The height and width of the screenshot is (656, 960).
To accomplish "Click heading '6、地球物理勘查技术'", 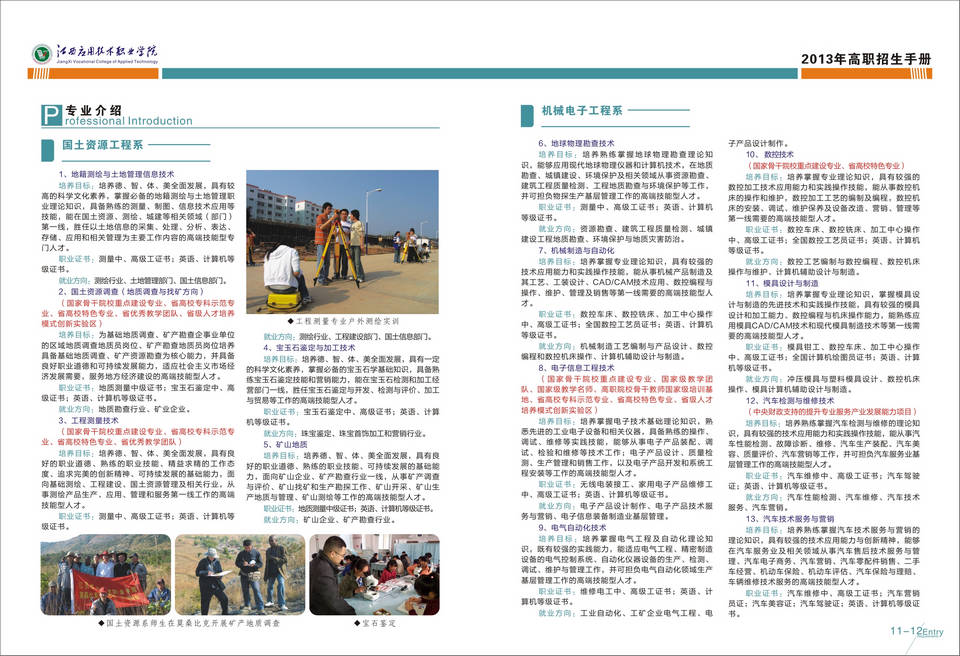I will (576, 143).
